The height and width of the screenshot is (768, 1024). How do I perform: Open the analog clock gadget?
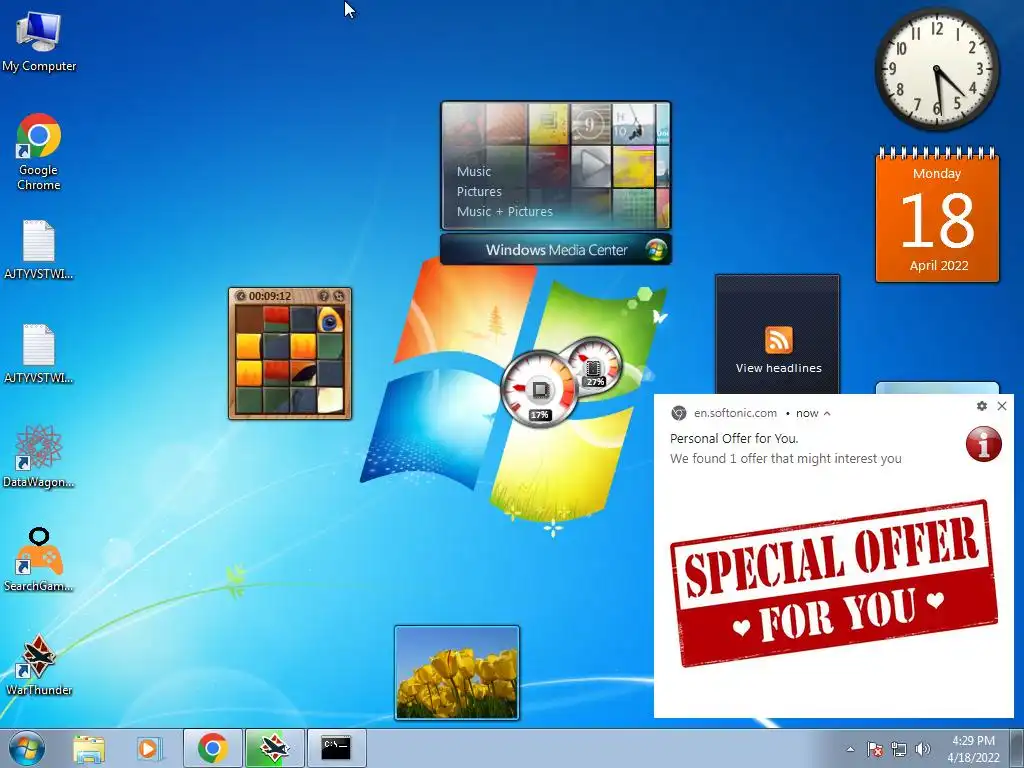937,69
